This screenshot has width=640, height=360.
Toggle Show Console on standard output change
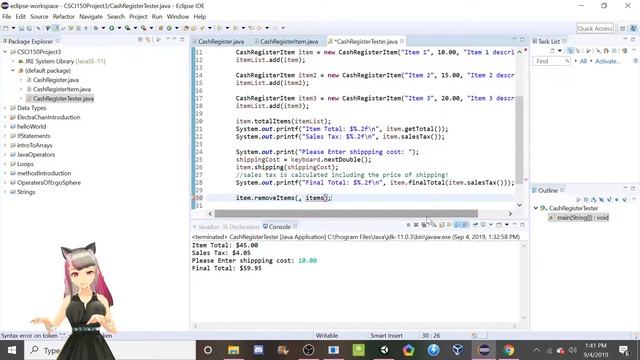(x=458, y=224)
